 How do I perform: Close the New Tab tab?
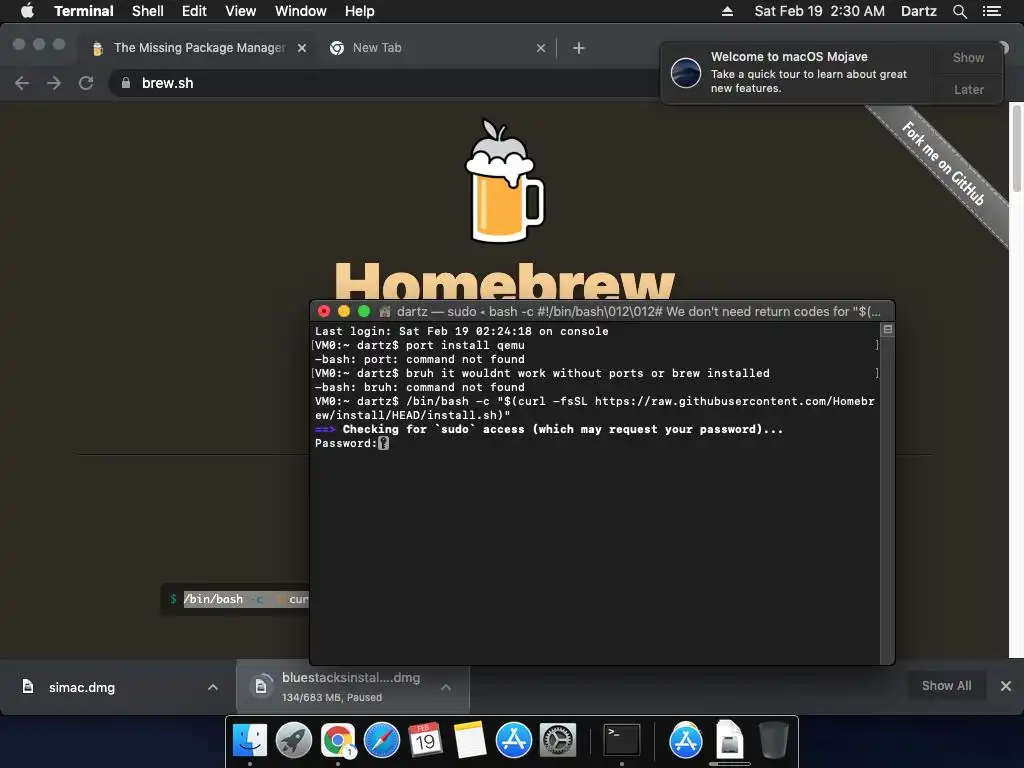(541, 48)
